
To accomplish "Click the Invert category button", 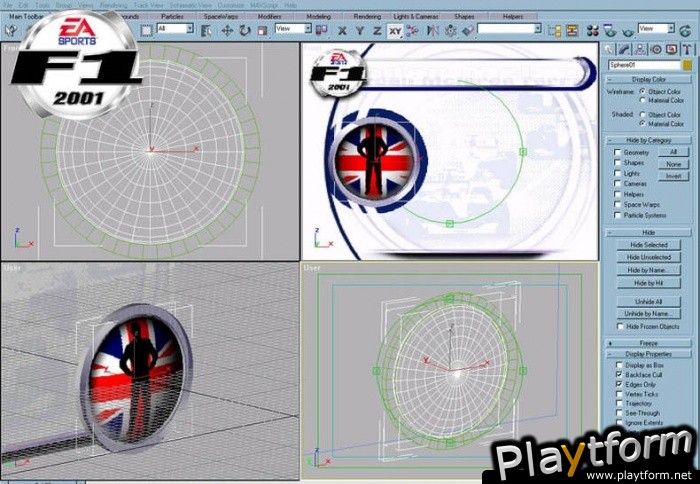I will pyautogui.click(x=673, y=176).
